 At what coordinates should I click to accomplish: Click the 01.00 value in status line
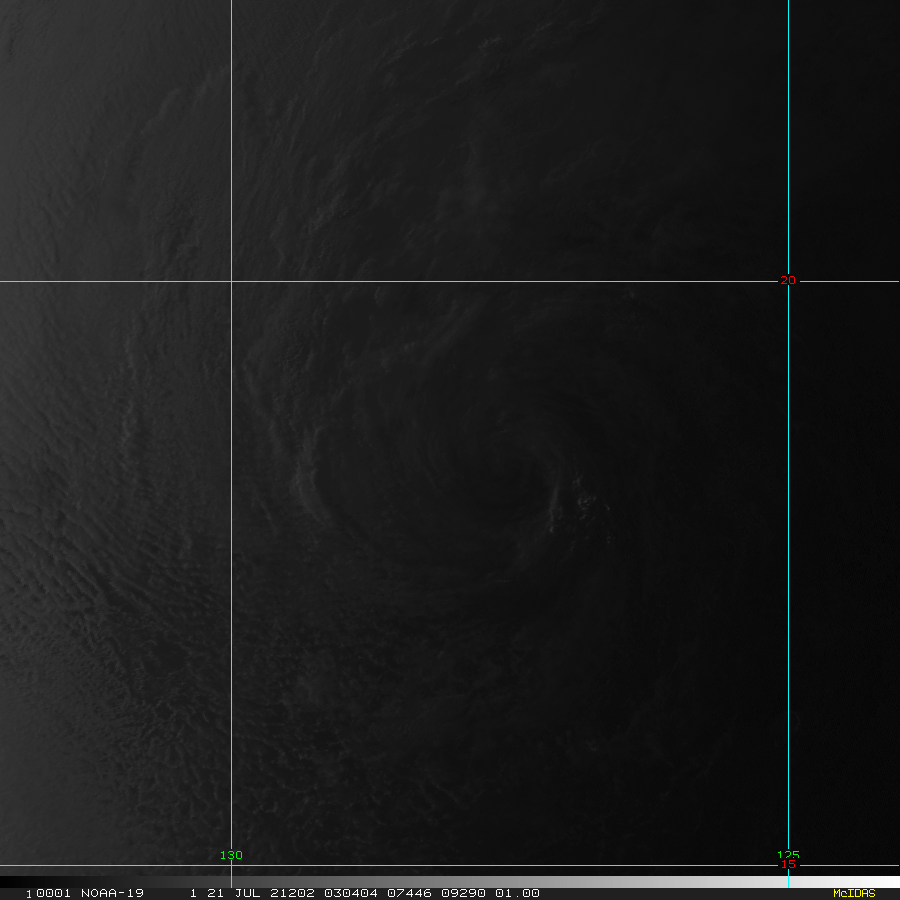tap(518, 893)
